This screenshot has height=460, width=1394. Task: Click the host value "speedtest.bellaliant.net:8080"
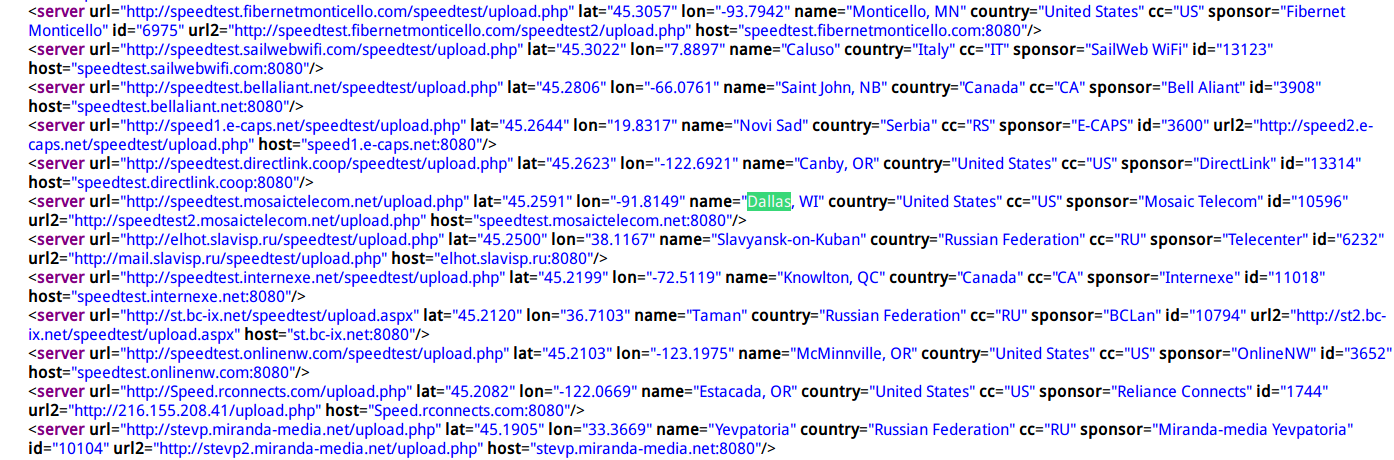point(182,105)
